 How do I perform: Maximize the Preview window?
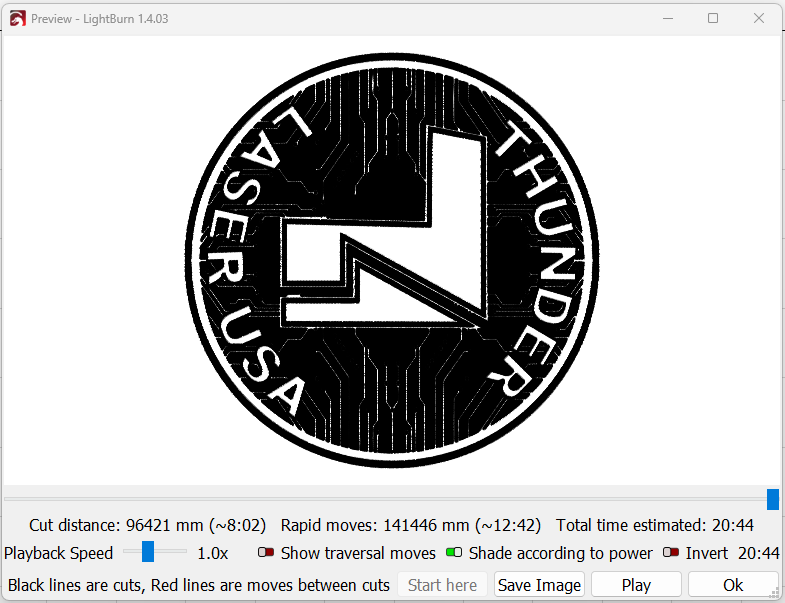pos(713,19)
